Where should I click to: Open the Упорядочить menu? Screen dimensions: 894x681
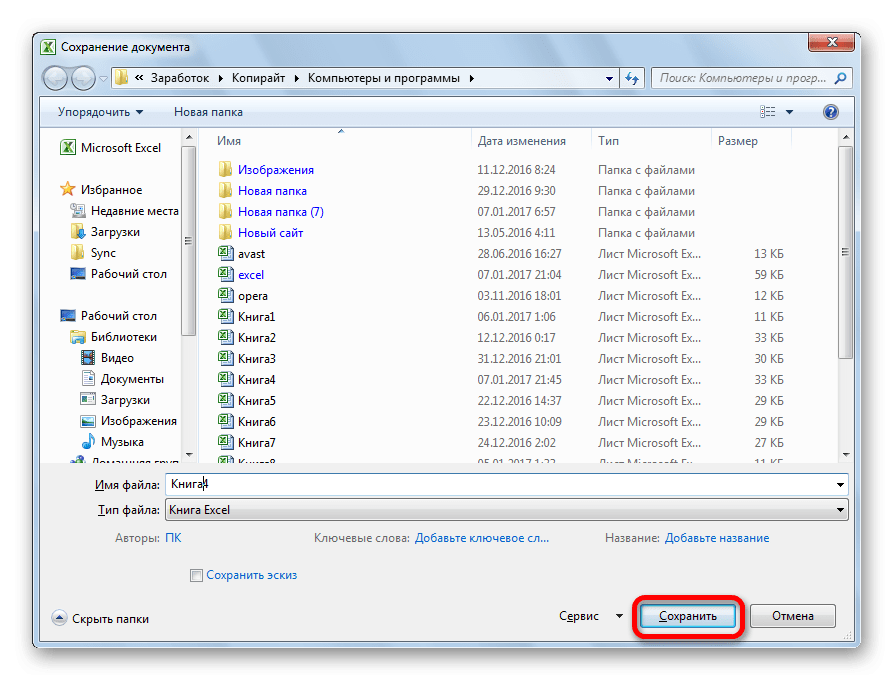point(100,112)
